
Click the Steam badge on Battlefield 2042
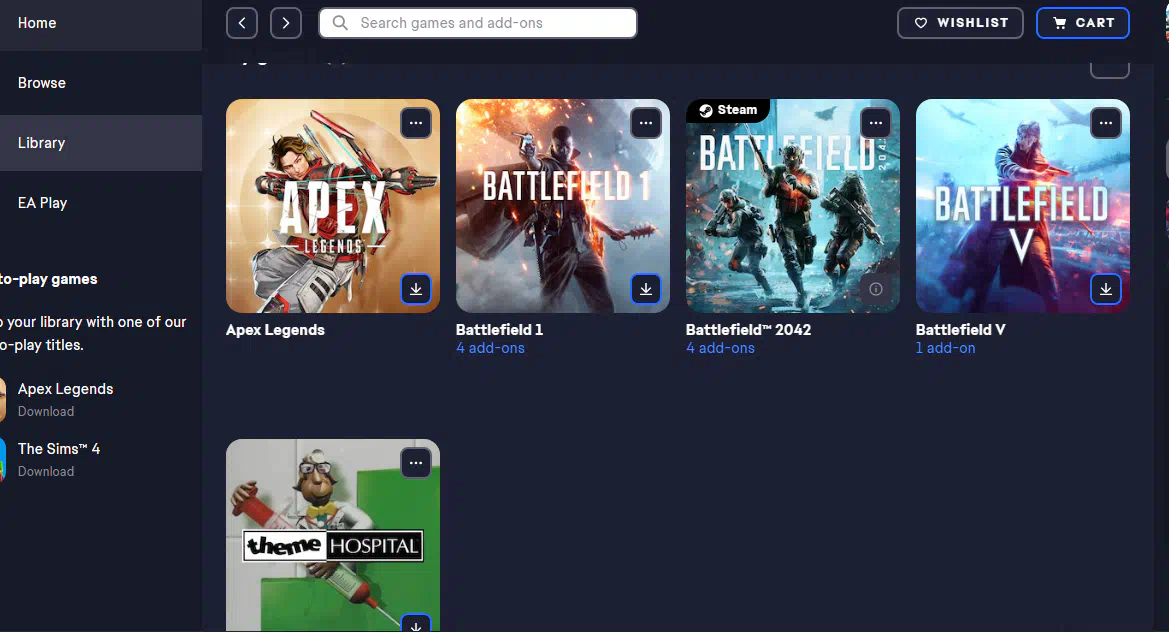728,110
